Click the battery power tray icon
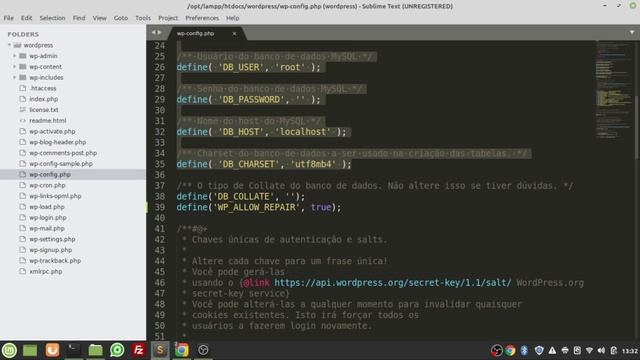 click(613, 350)
